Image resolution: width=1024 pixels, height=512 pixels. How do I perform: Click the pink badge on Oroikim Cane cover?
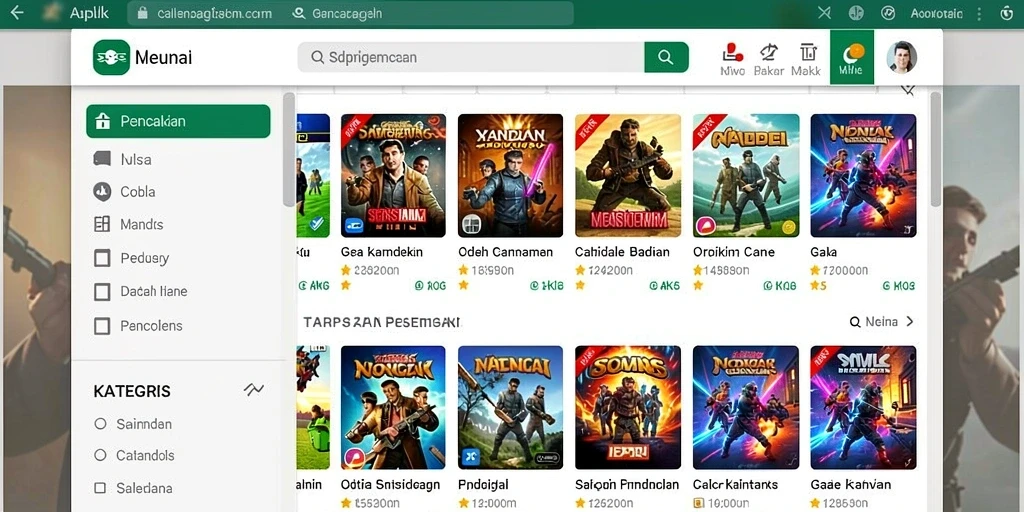(x=707, y=225)
